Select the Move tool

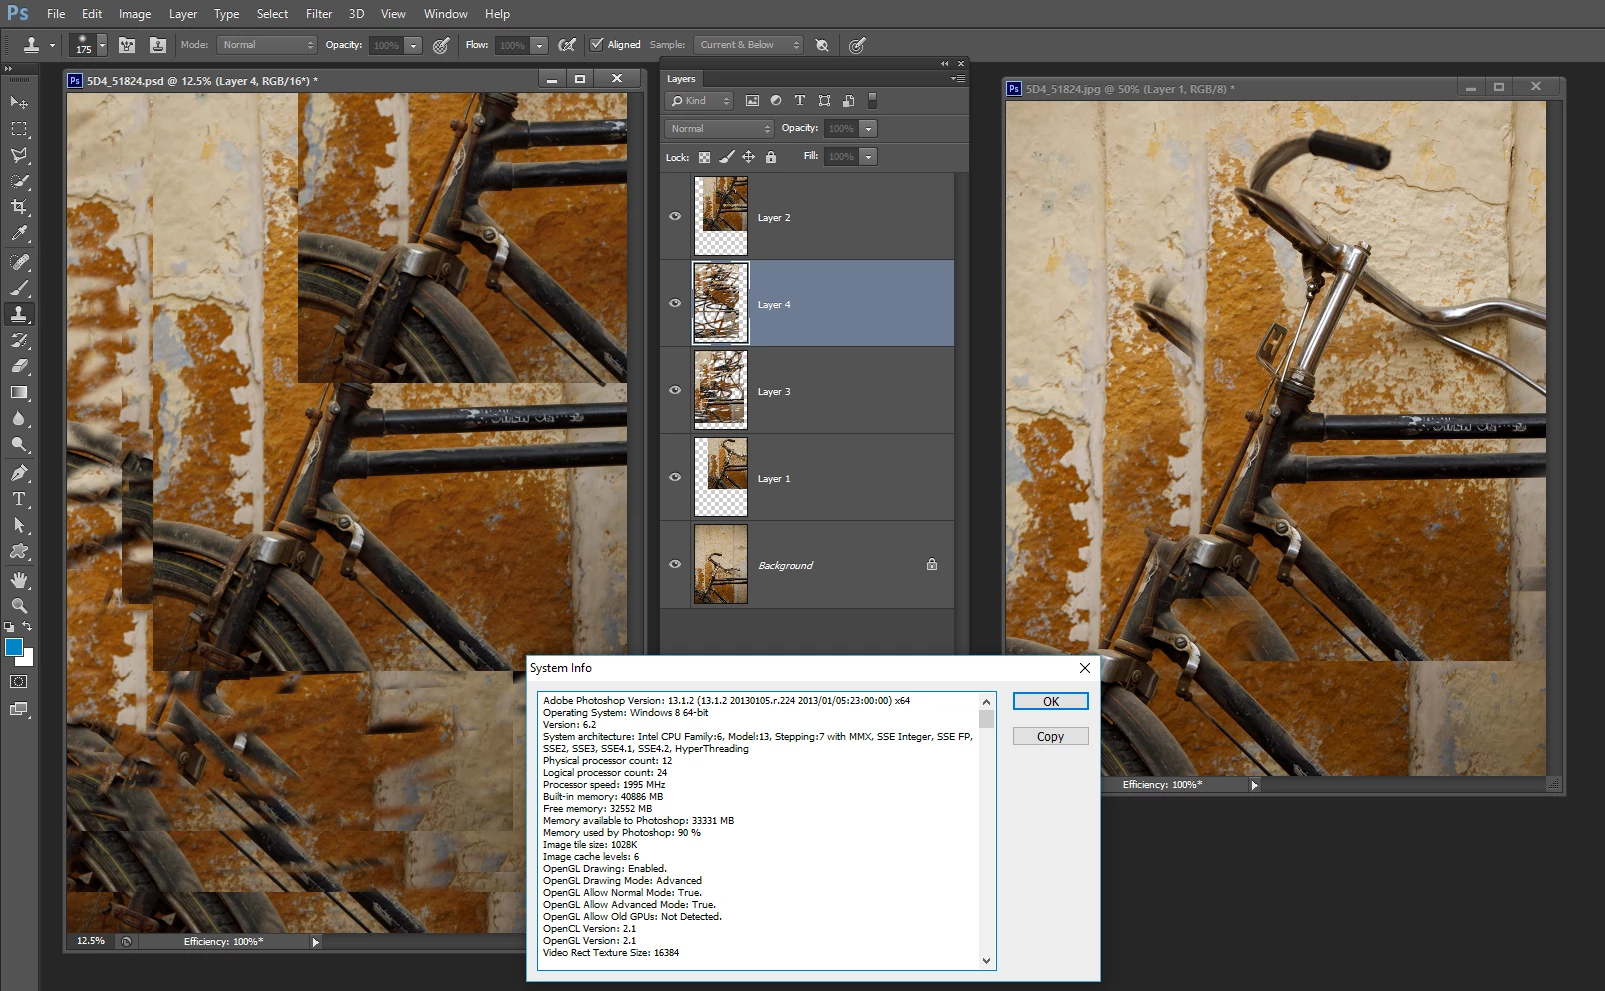(x=19, y=103)
